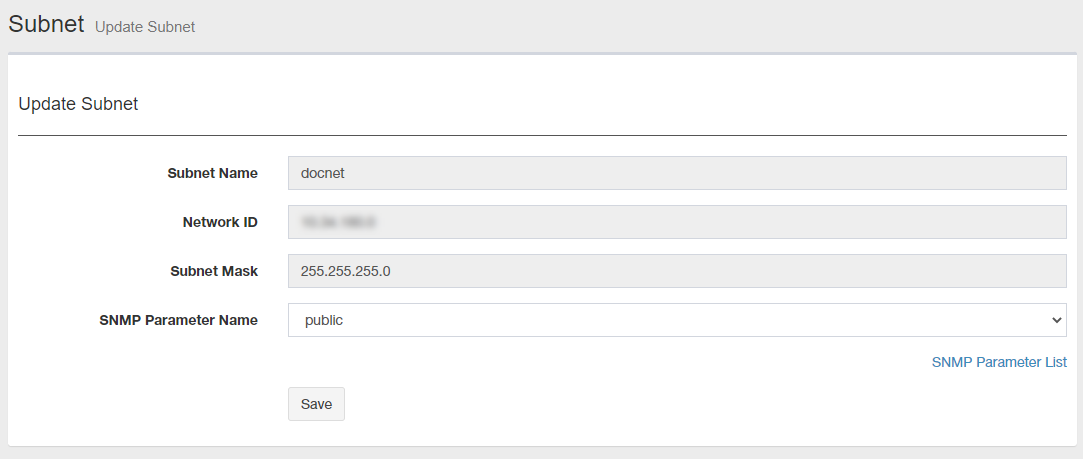Select the Subnet Mask label text
The image size is (1083, 459).
[x=214, y=271]
